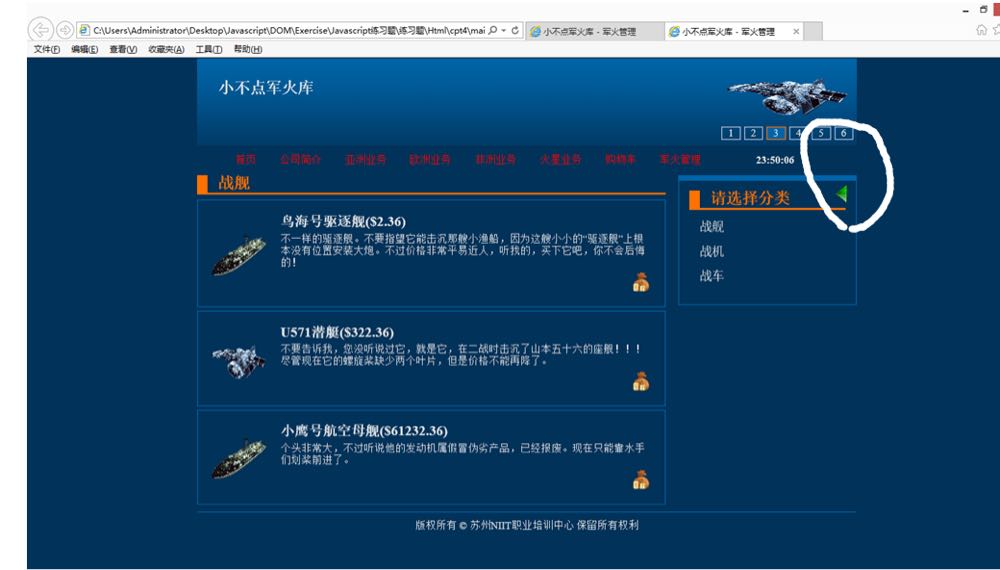Click the 版权所有 copyright footer text
The width and height of the screenshot is (1000, 570).
[527, 525]
